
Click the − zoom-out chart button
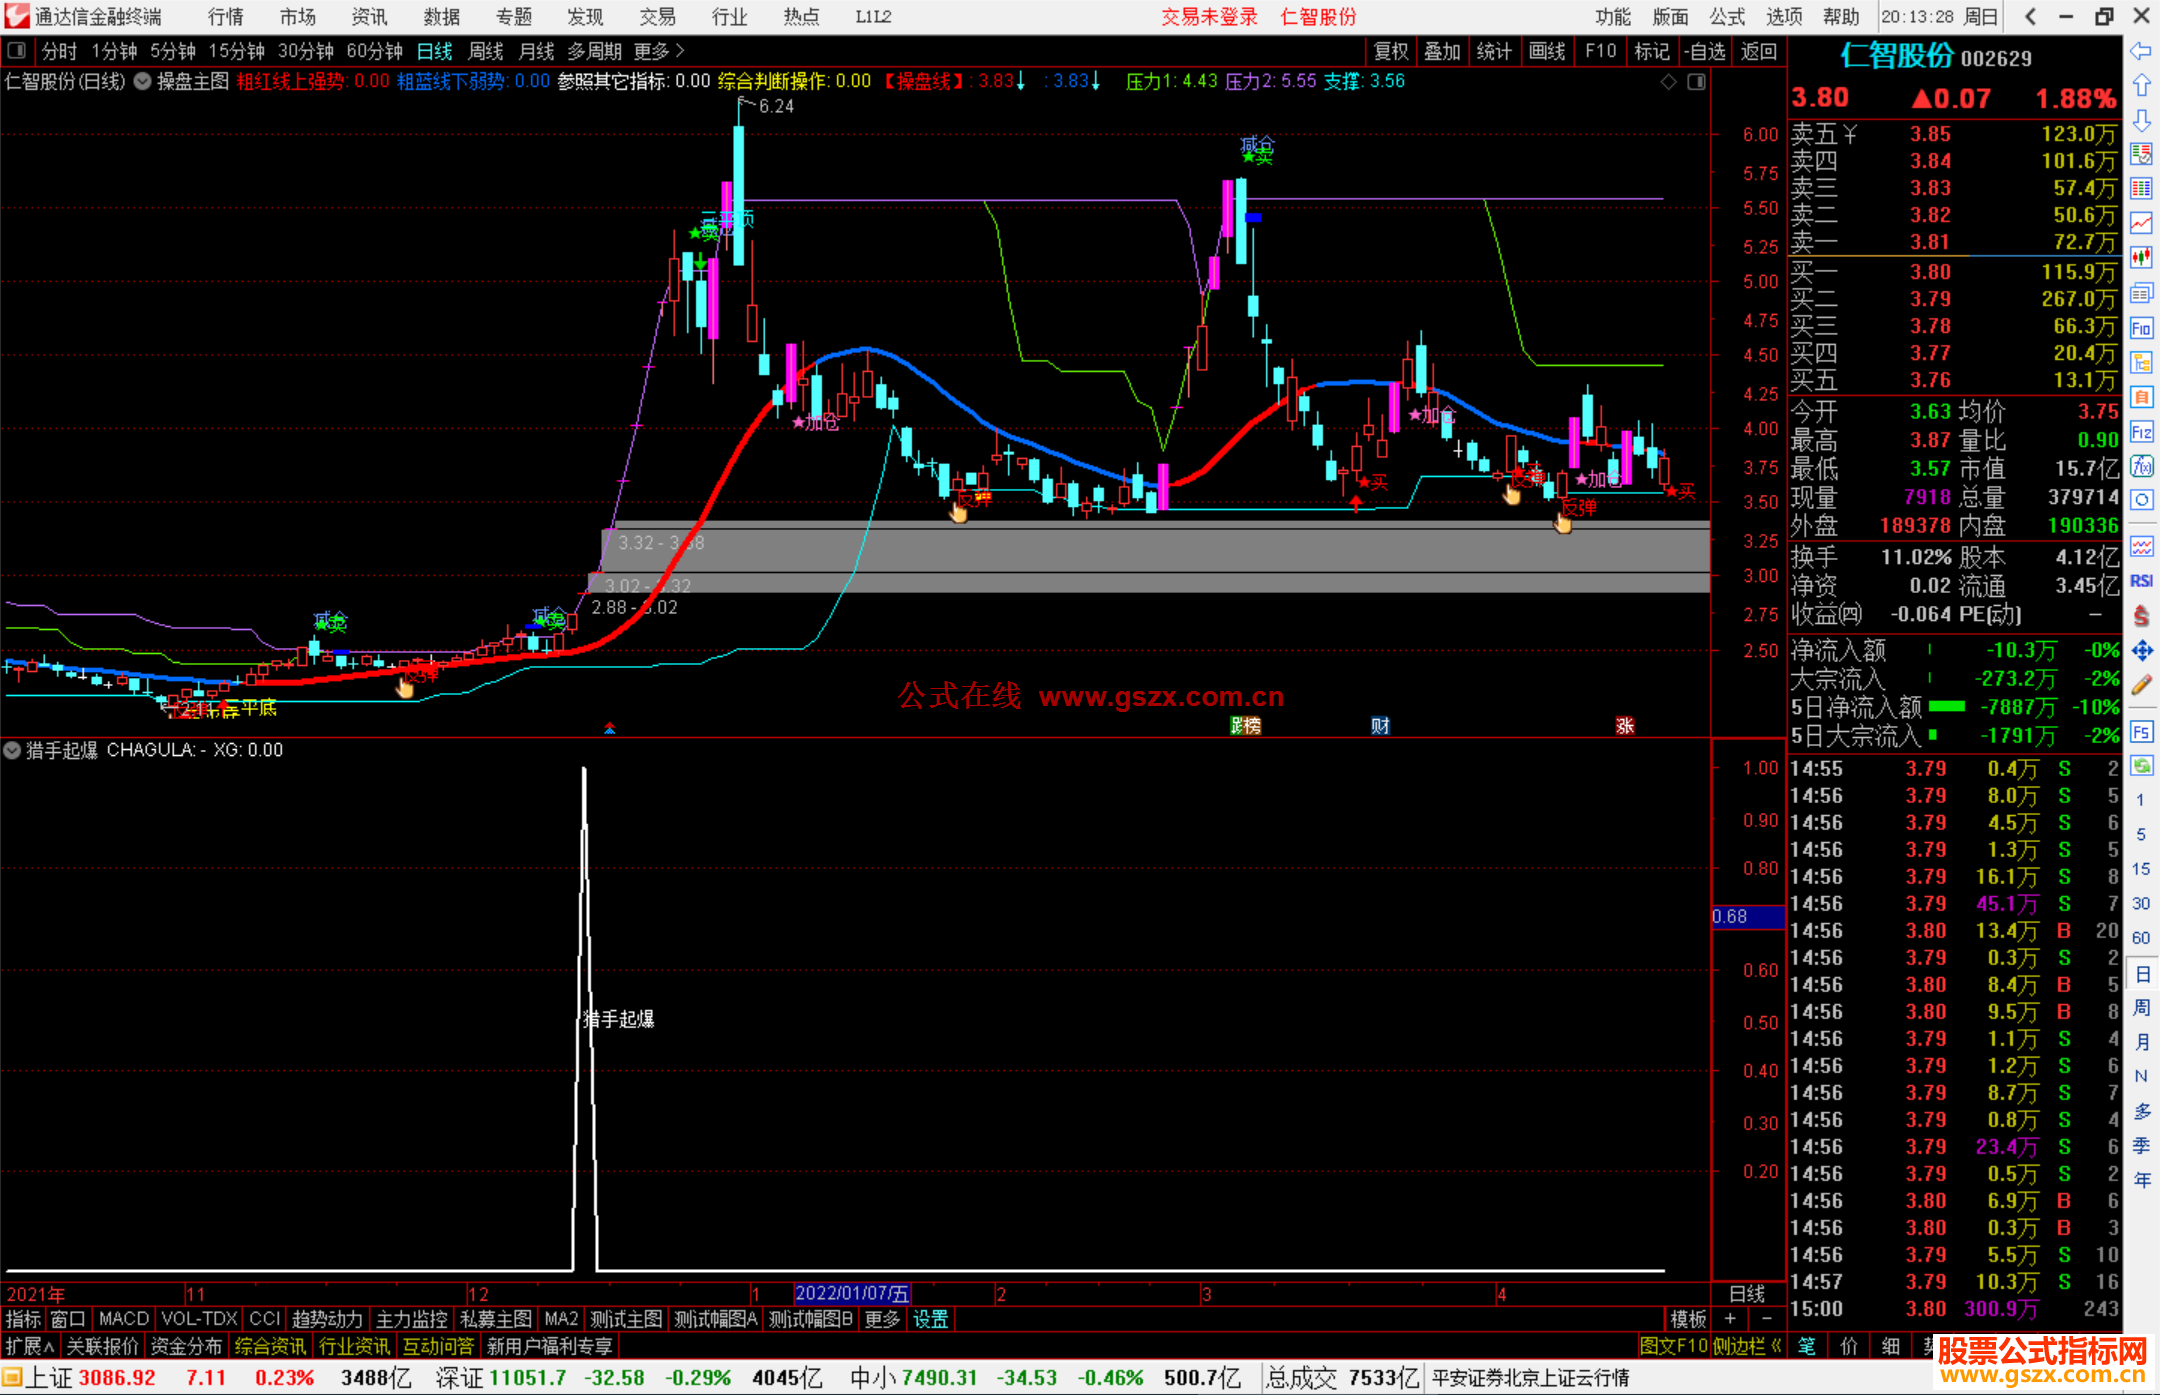[1766, 1319]
